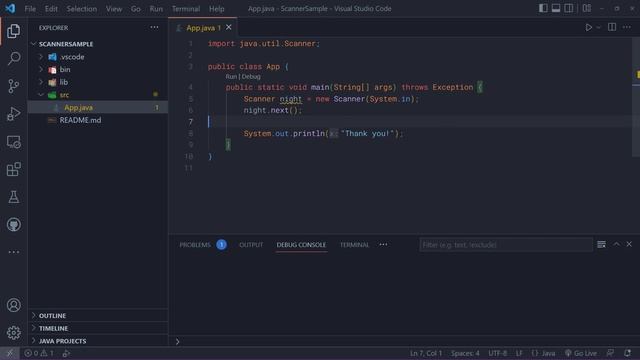The image size is (640, 360).
Task: Expand the JAVA PROJECTS section
Action: tap(98, 341)
